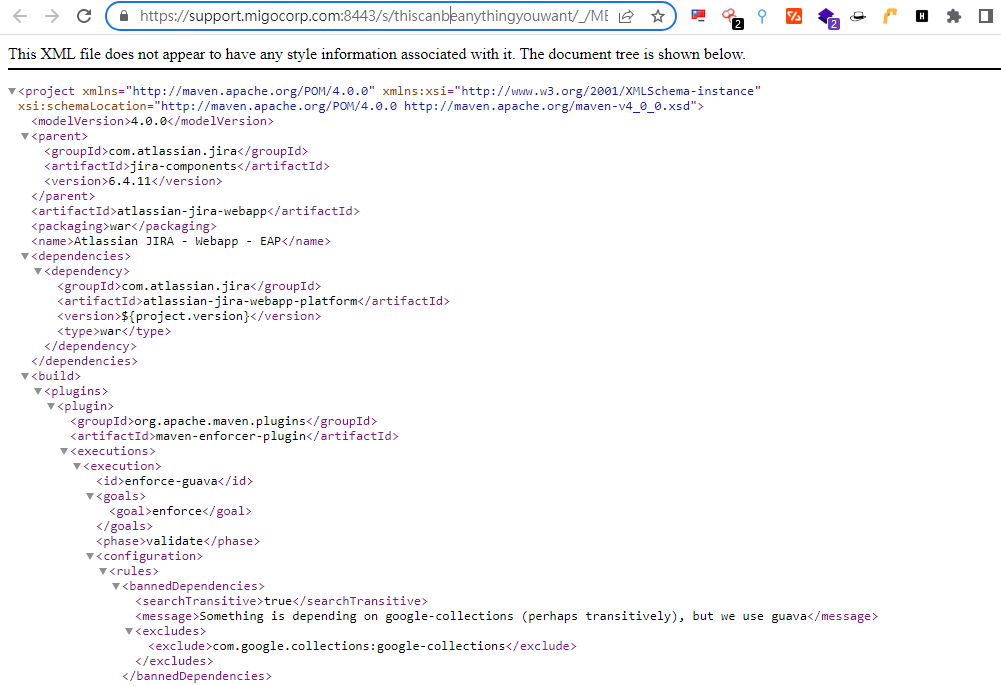The image size is (1001, 686).
Task: Click the modelVersion 4.0.0 line
Action: [152, 121]
